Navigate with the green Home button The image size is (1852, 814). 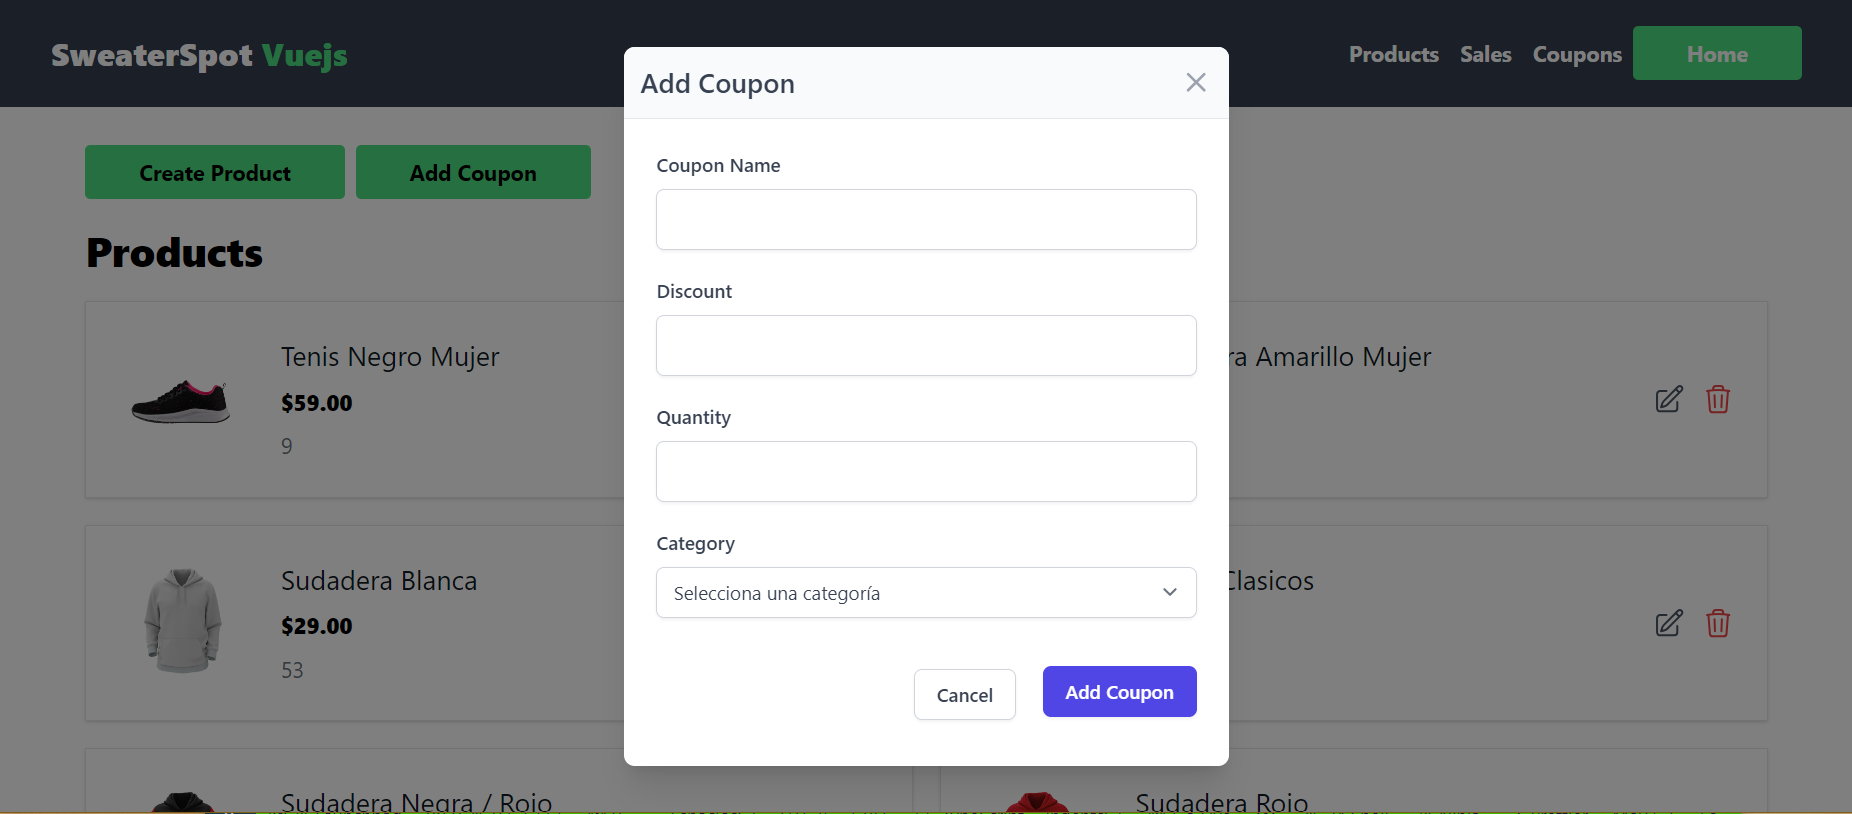1717,53
